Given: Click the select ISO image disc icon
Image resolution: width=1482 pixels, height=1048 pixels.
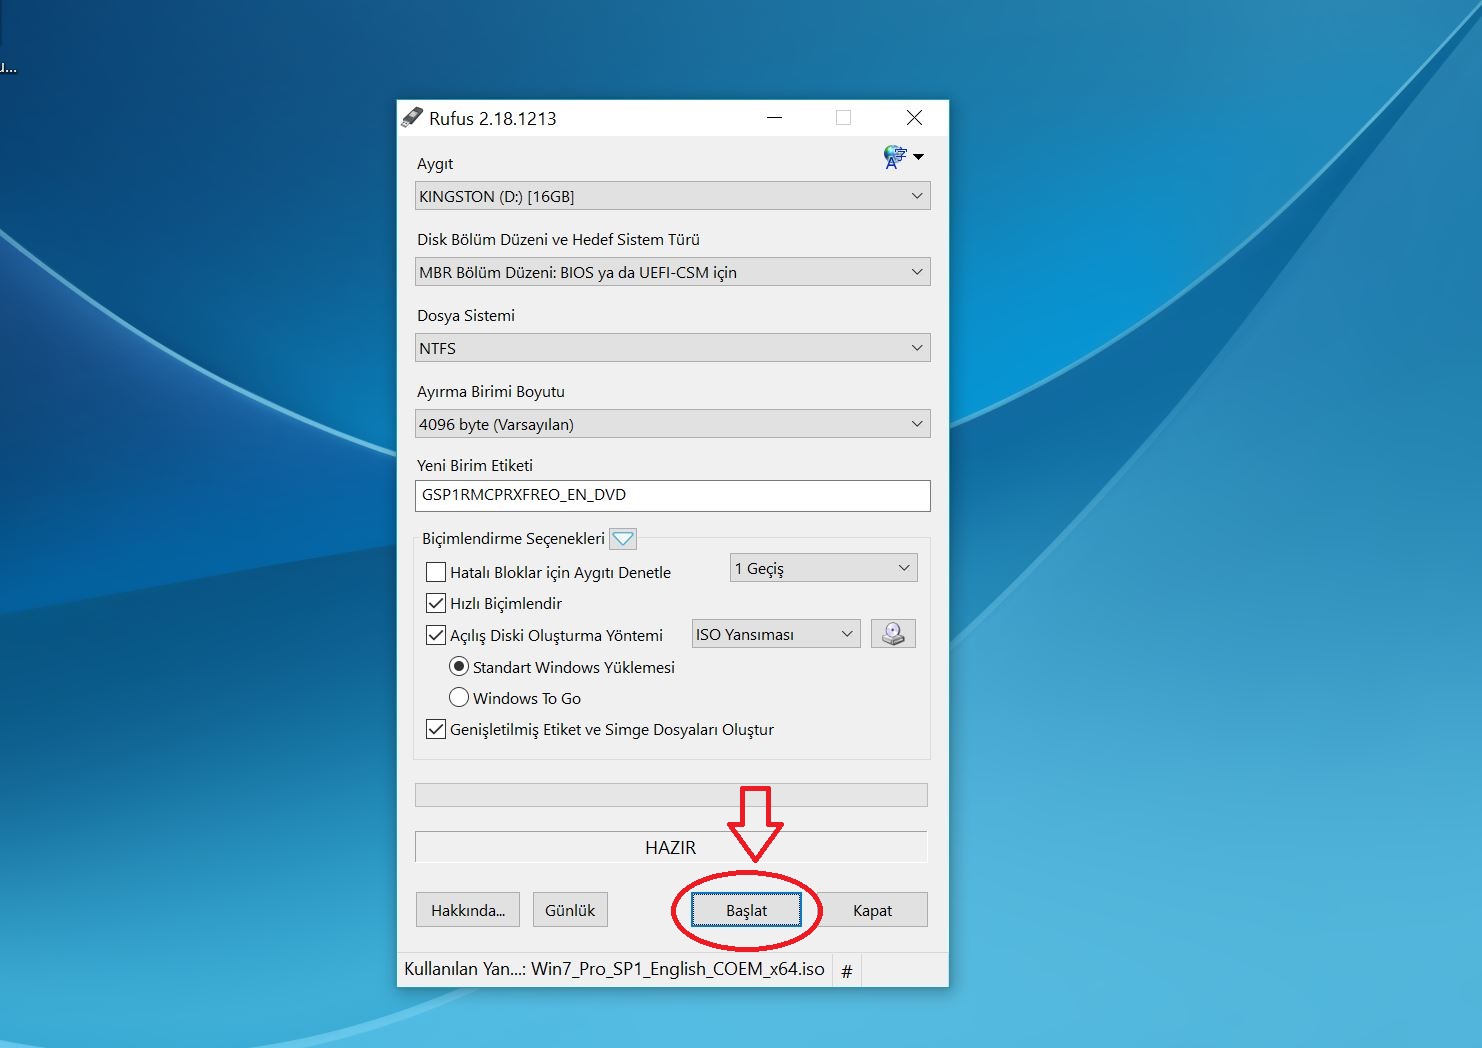Looking at the screenshot, I should [893, 634].
